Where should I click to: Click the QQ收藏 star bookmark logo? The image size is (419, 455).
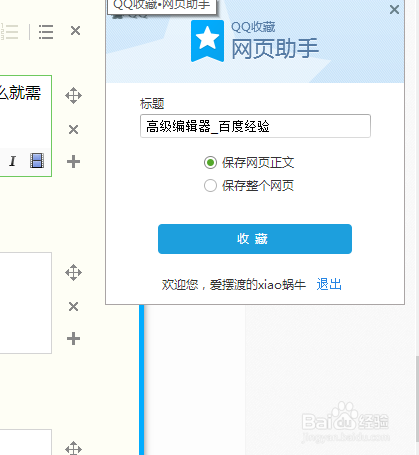[x=207, y=41]
